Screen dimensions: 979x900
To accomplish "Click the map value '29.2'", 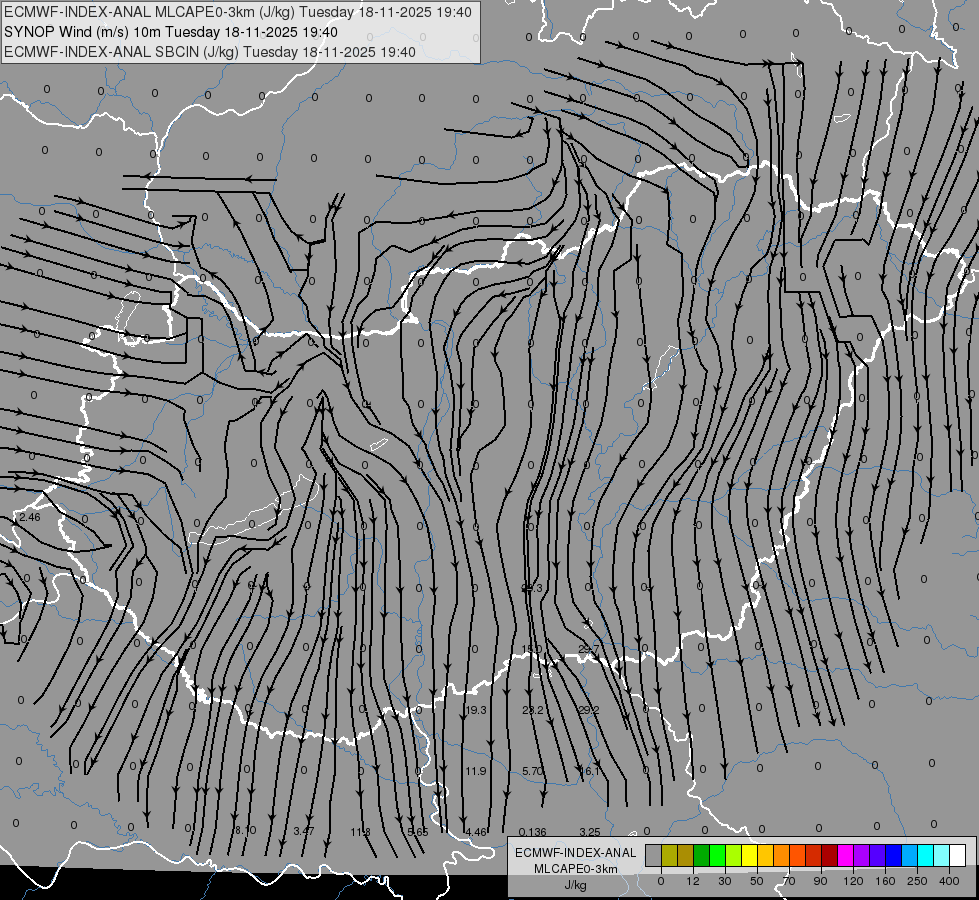I will (589, 710).
